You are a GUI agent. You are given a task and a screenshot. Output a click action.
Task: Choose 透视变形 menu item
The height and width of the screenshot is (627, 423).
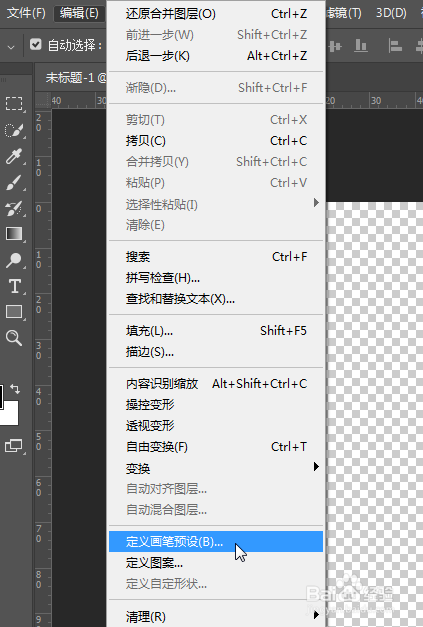(x=216, y=426)
